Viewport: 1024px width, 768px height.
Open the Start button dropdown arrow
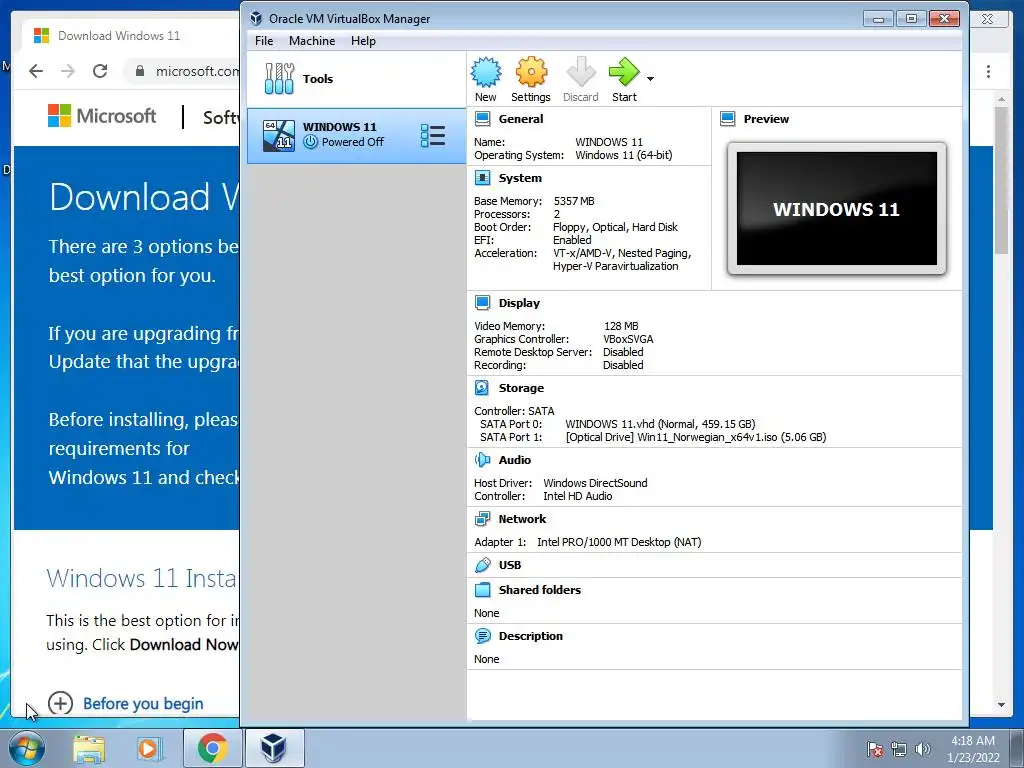point(650,79)
